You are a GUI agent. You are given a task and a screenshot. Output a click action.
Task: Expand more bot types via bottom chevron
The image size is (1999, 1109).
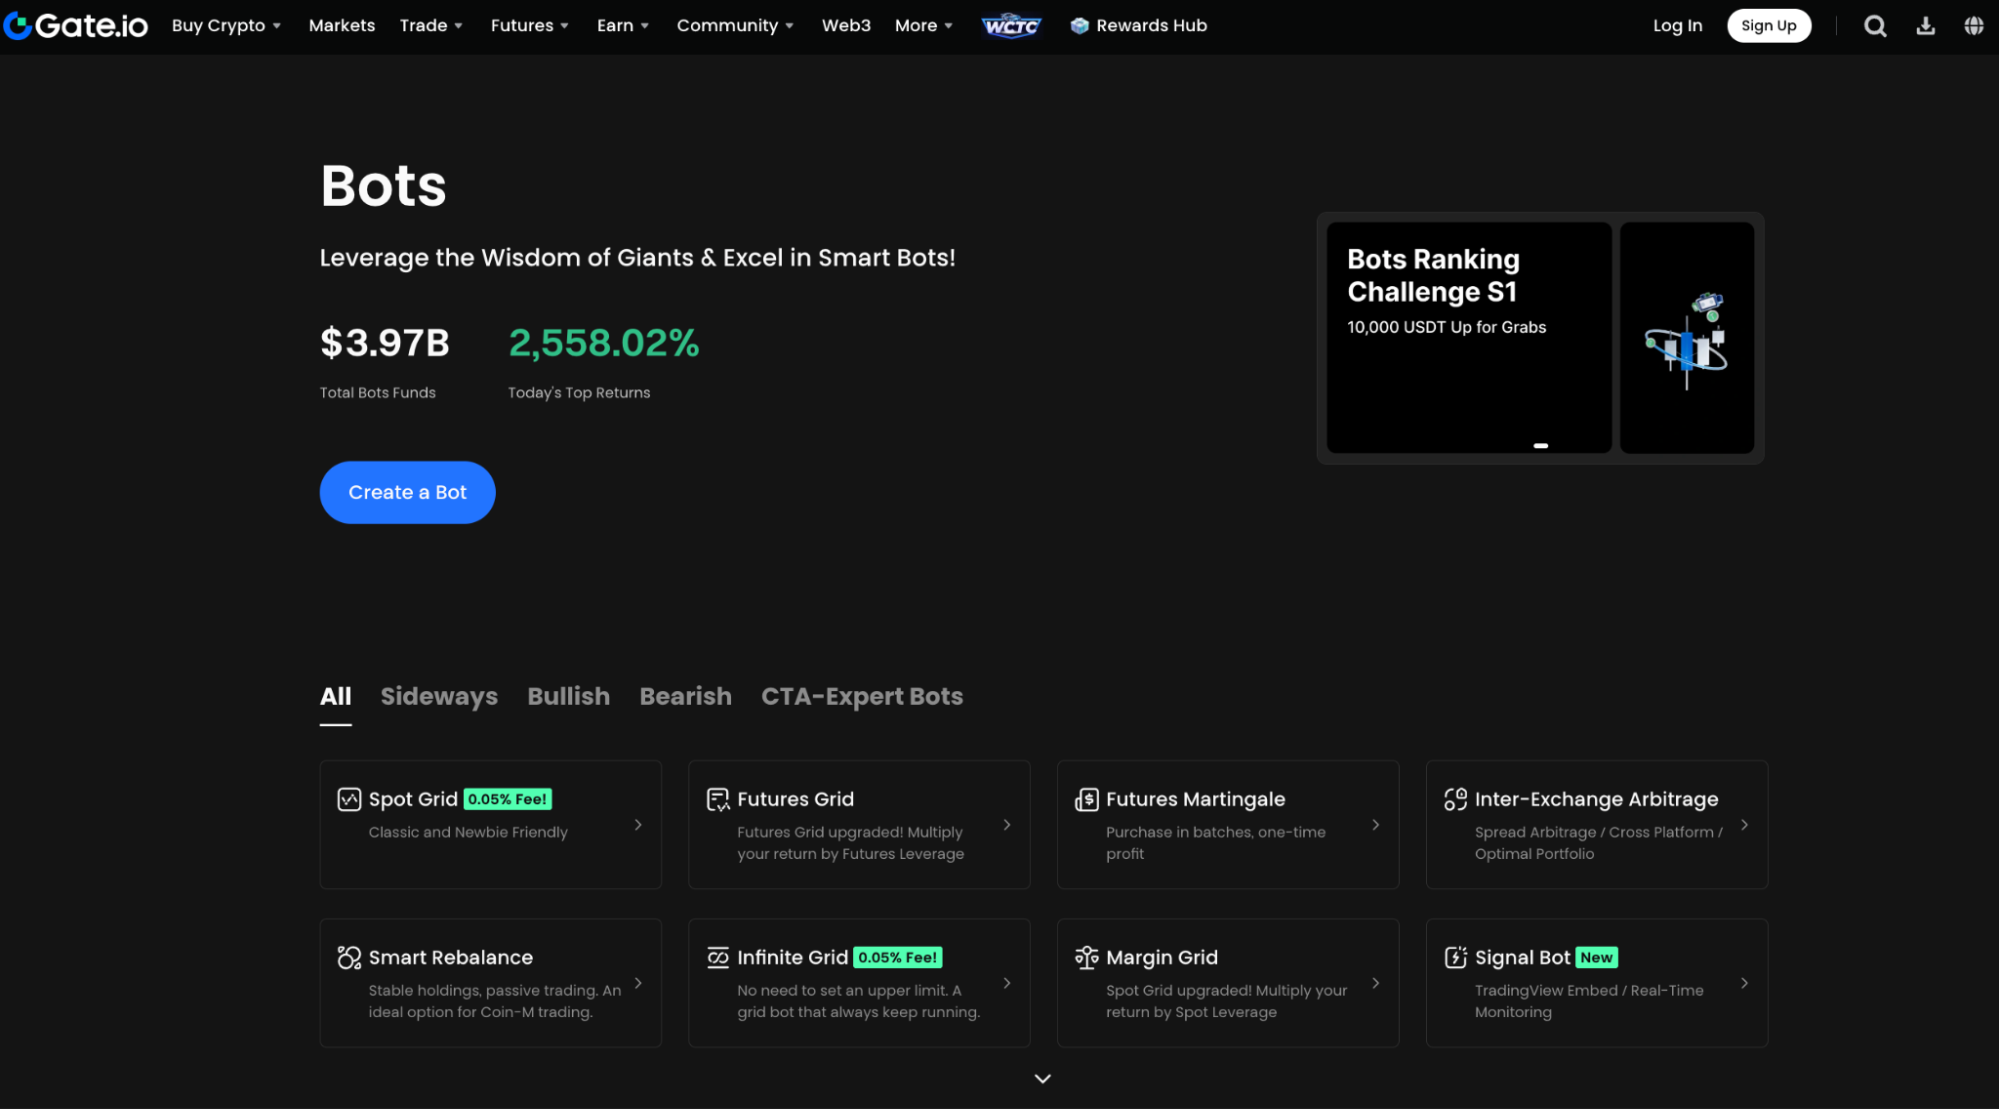coord(1042,1078)
